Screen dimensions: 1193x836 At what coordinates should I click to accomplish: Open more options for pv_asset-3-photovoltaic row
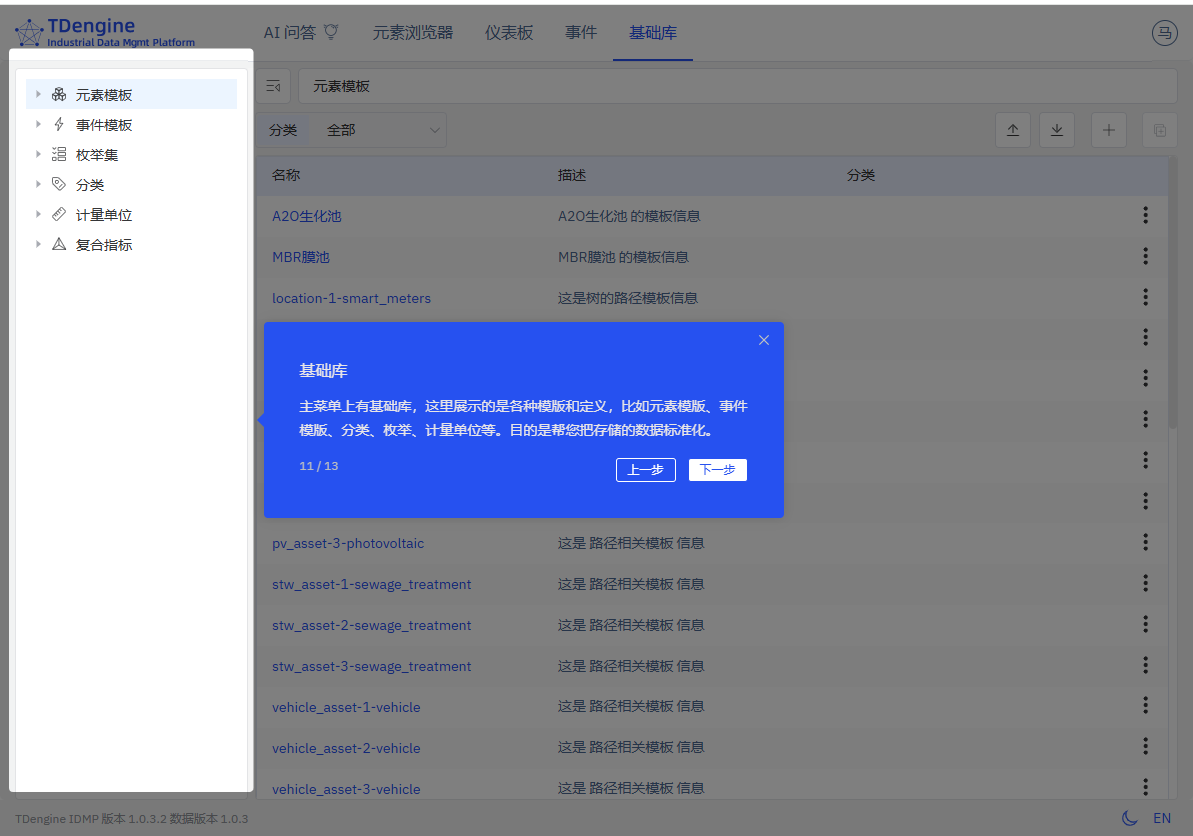[1145, 542]
